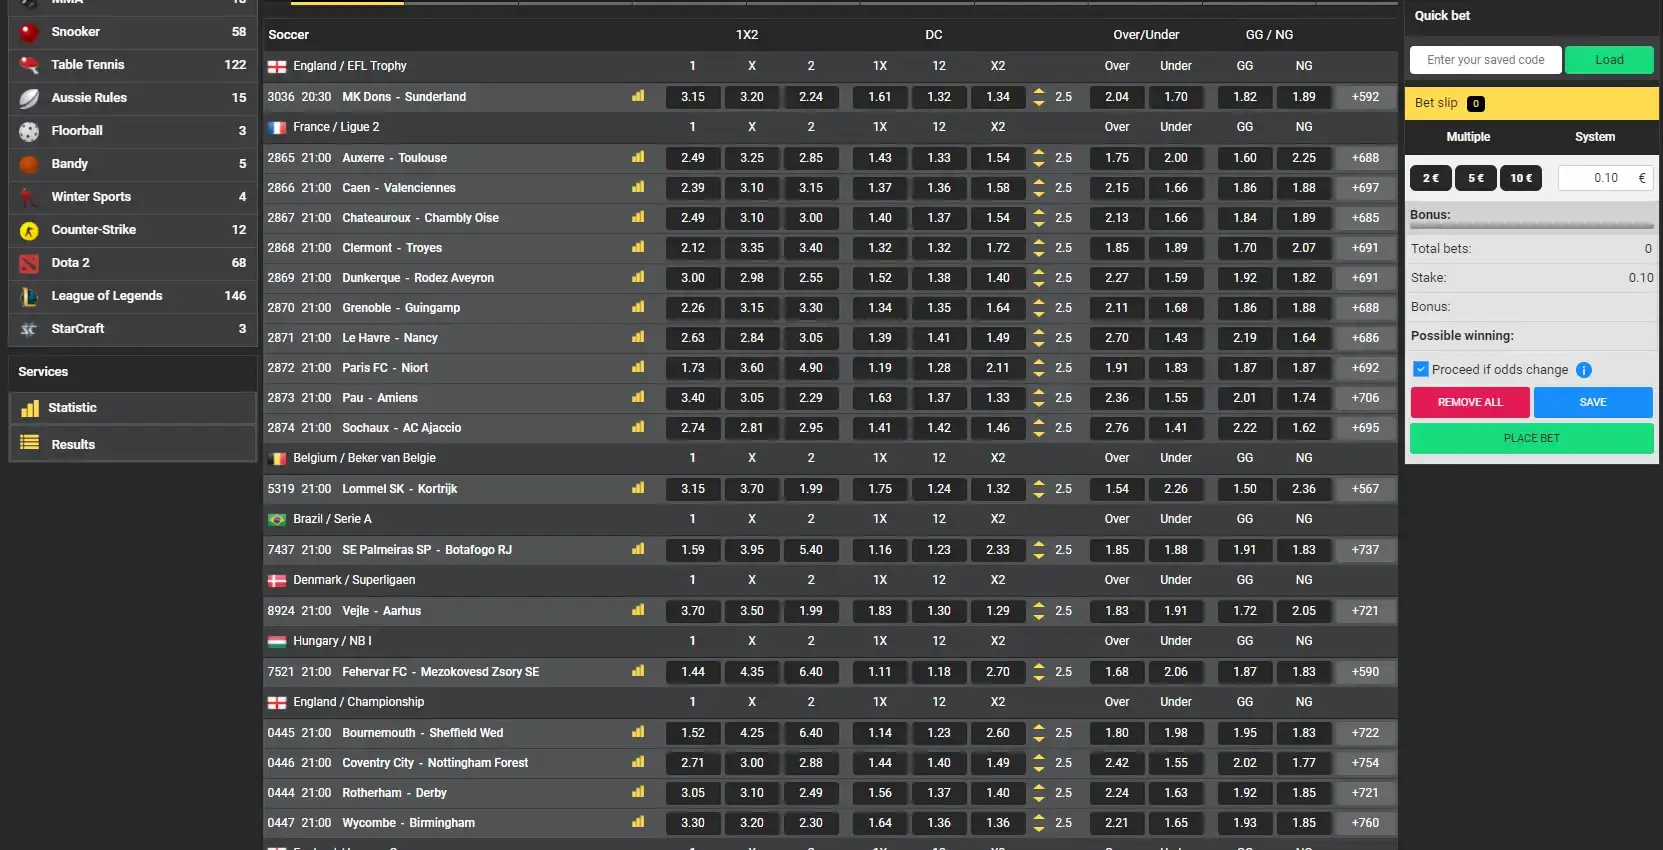
Task: Click the Dota 2 icon in sidebar
Action: tap(29, 263)
